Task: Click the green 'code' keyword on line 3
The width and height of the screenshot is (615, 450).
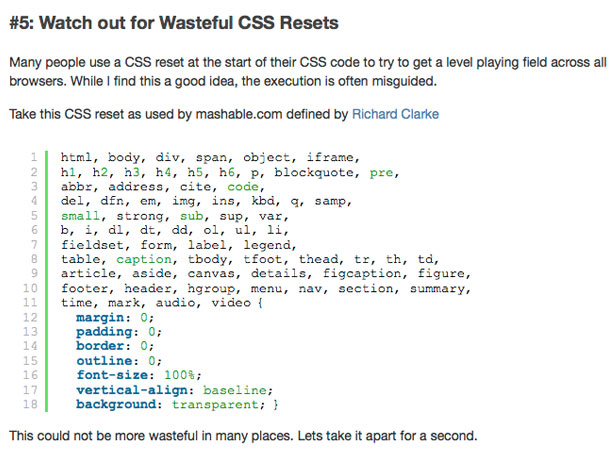Action: pos(243,187)
